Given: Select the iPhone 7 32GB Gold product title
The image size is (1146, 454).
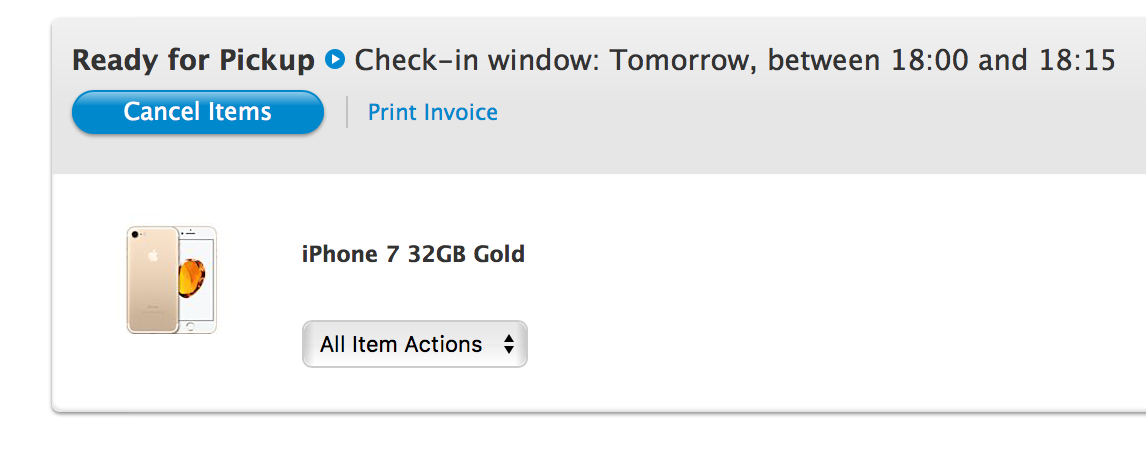Looking at the screenshot, I should click(413, 254).
